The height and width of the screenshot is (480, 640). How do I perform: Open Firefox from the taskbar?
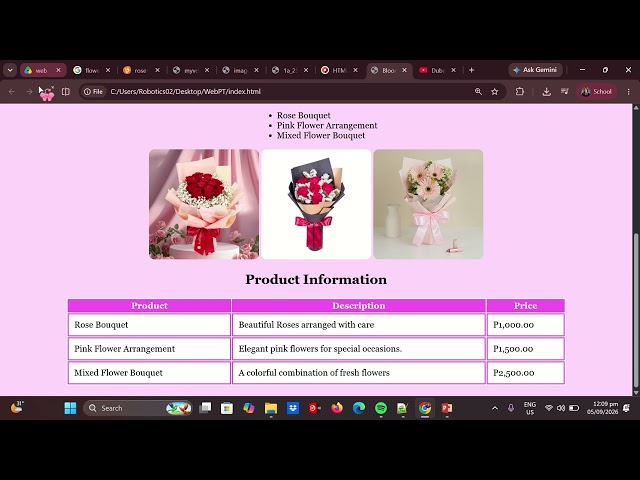pyautogui.click(x=337, y=408)
